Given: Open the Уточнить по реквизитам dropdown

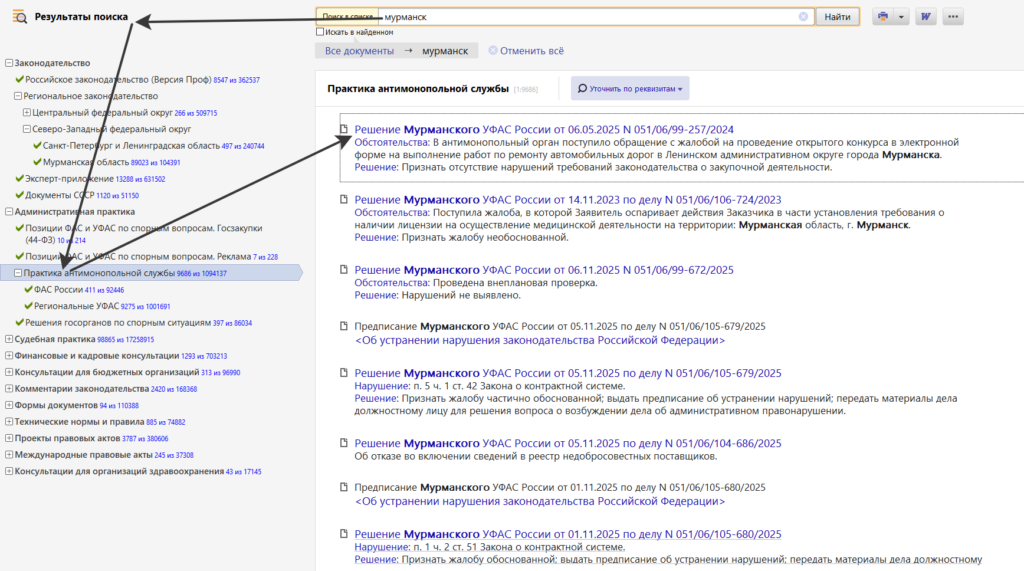Looking at the screenshot, I should [630, 89].
